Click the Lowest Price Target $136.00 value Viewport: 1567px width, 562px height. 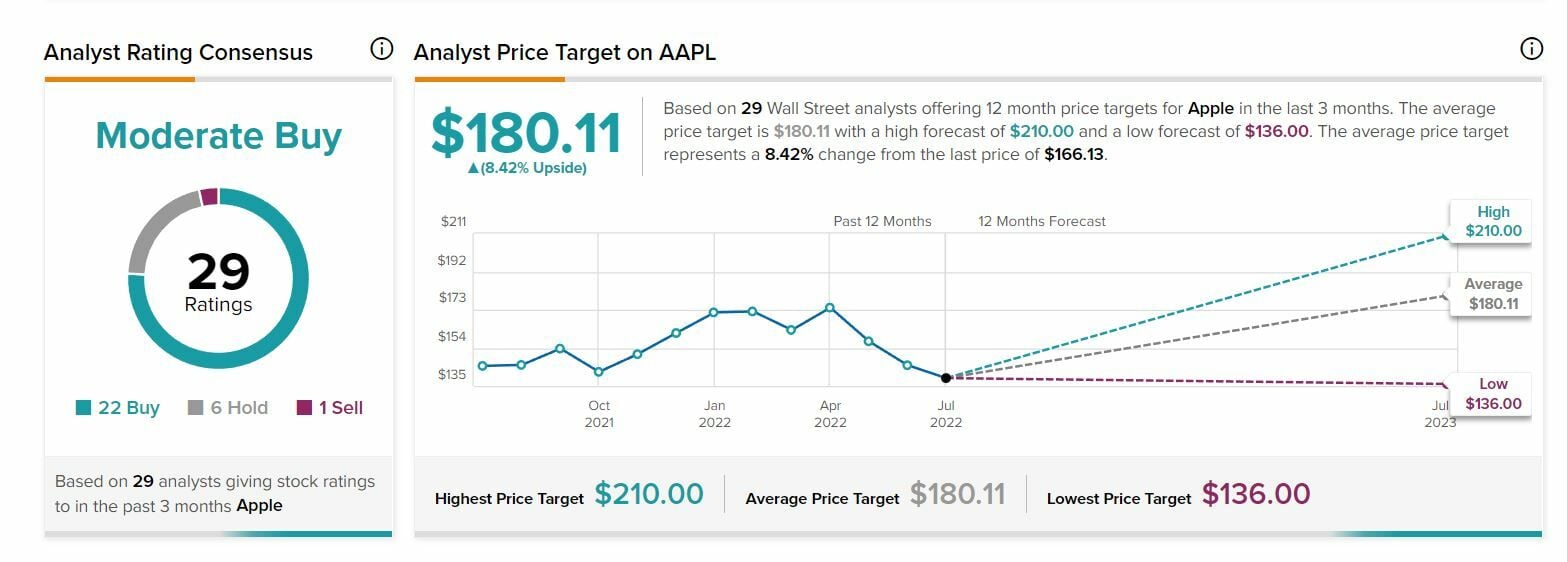1255,494
